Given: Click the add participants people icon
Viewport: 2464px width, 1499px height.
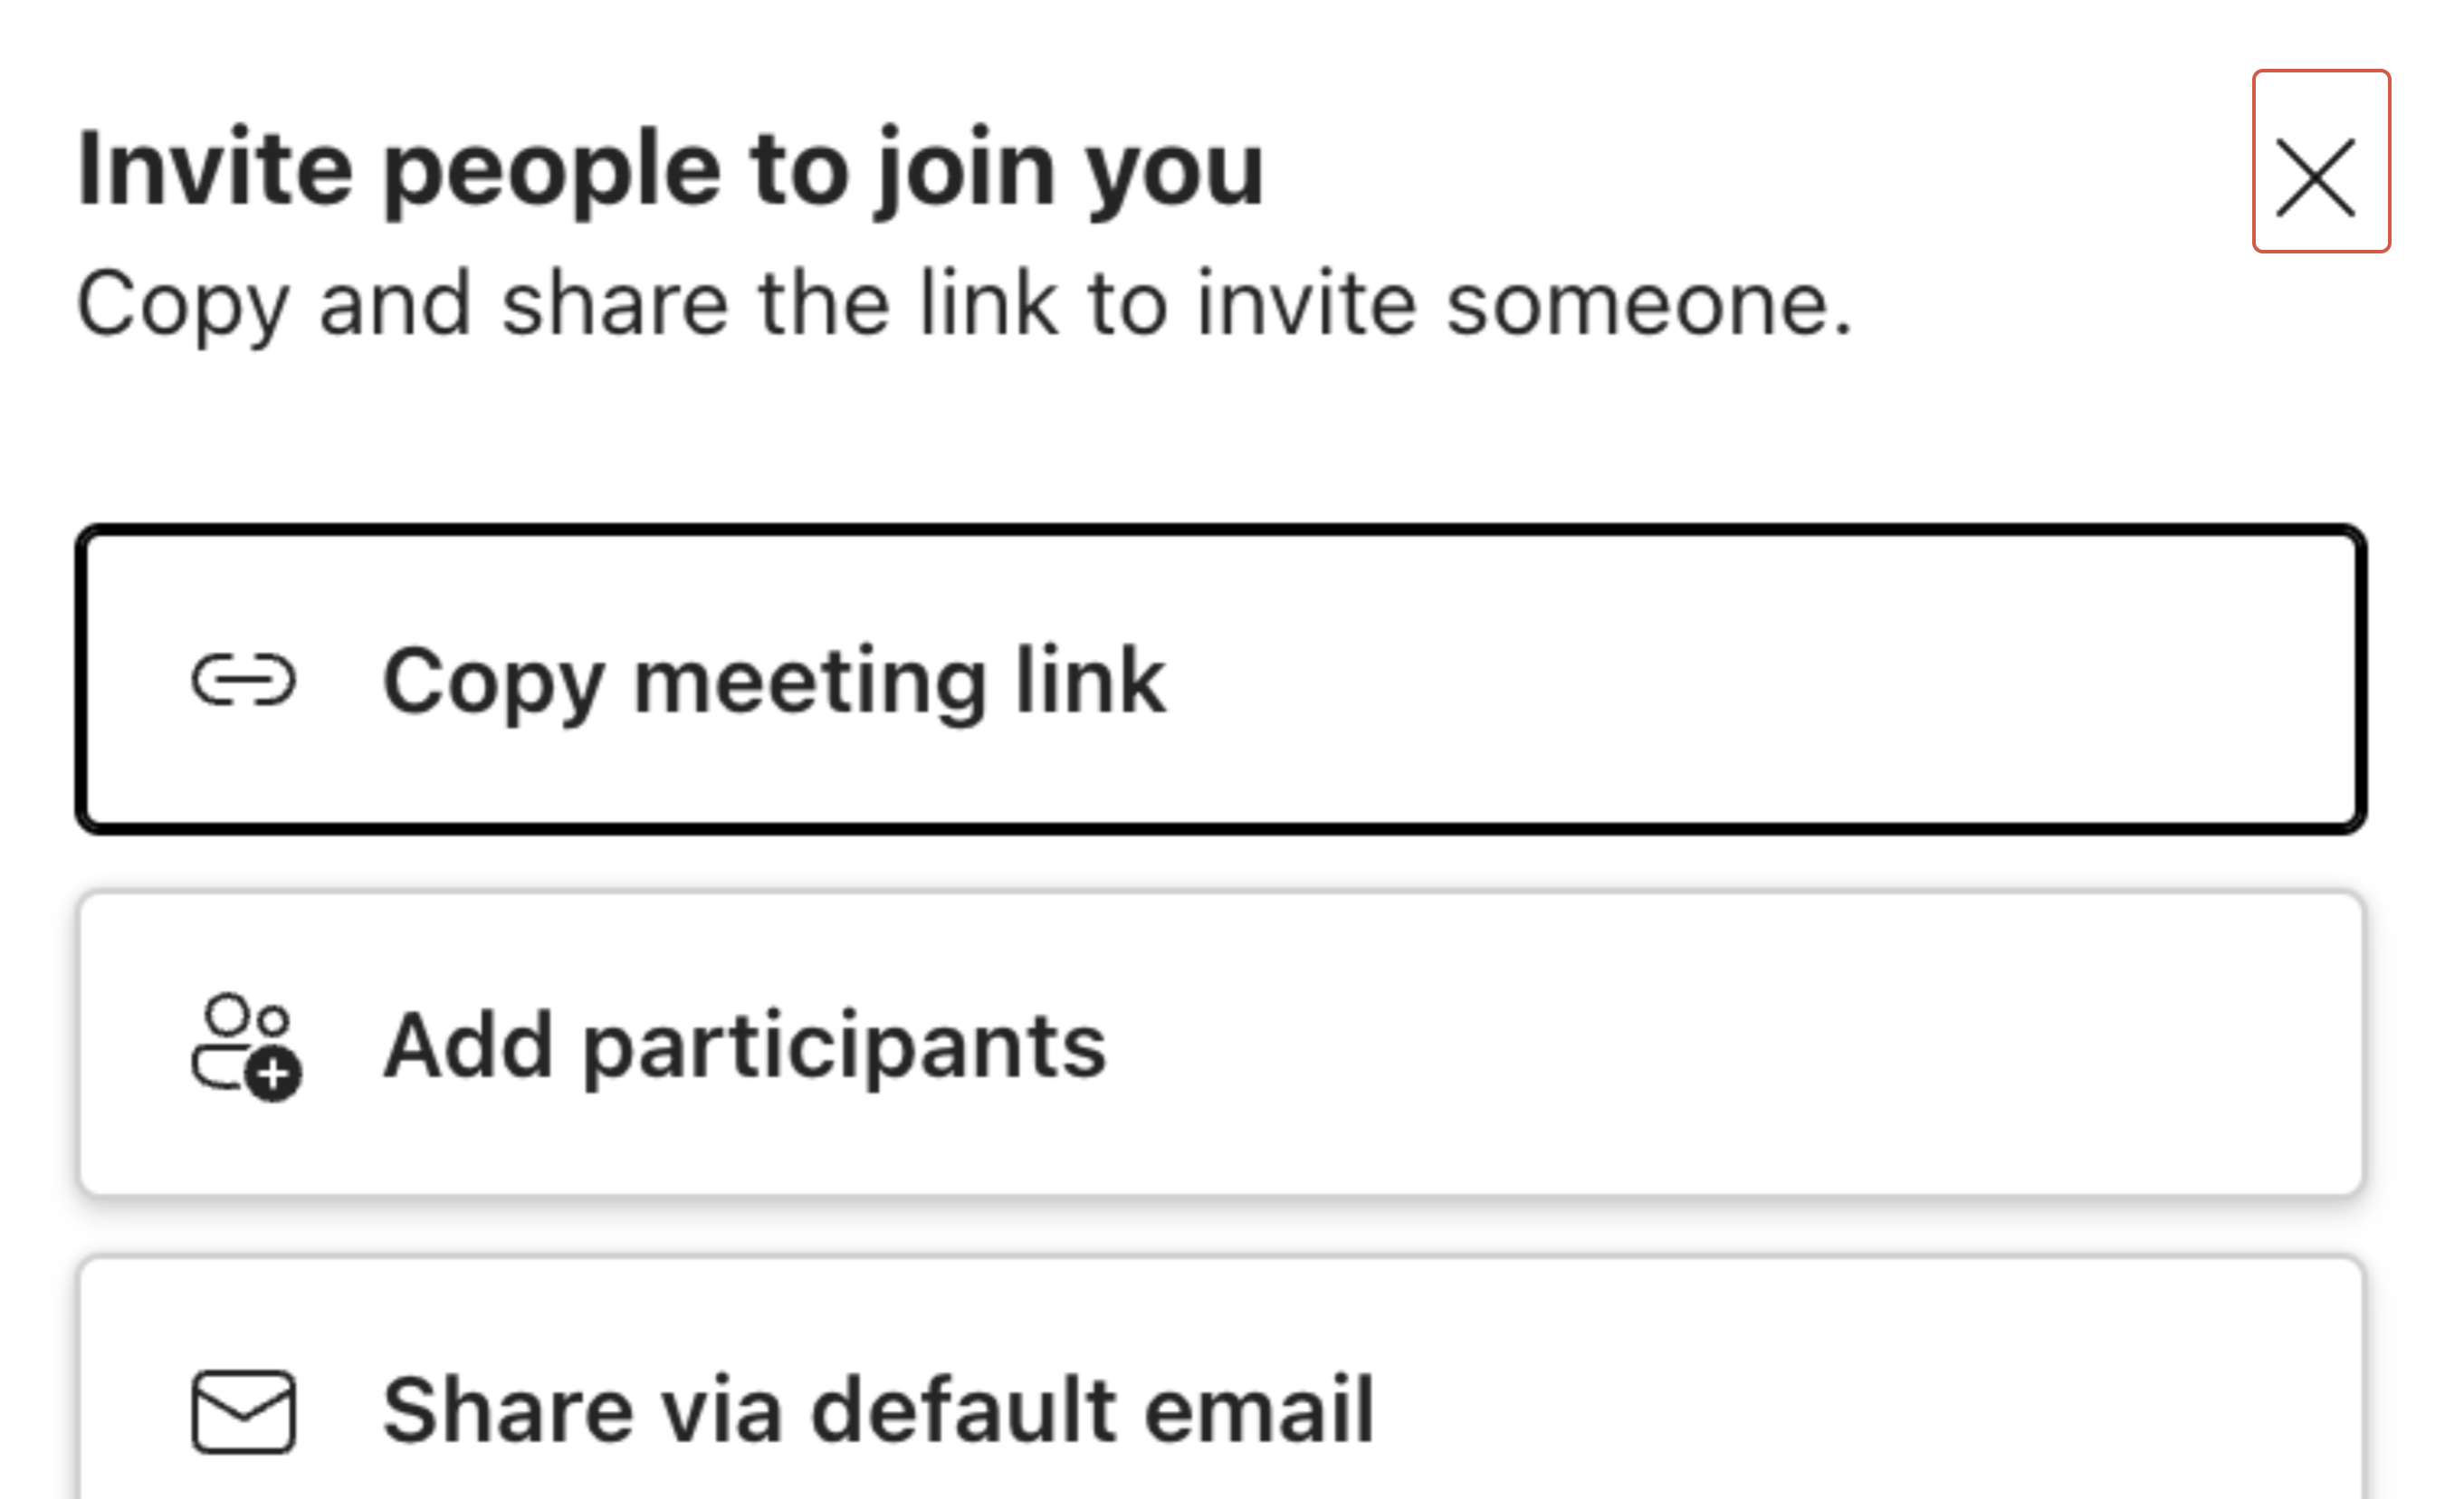Looking at the screenshot, I should tap(245, 1045).
